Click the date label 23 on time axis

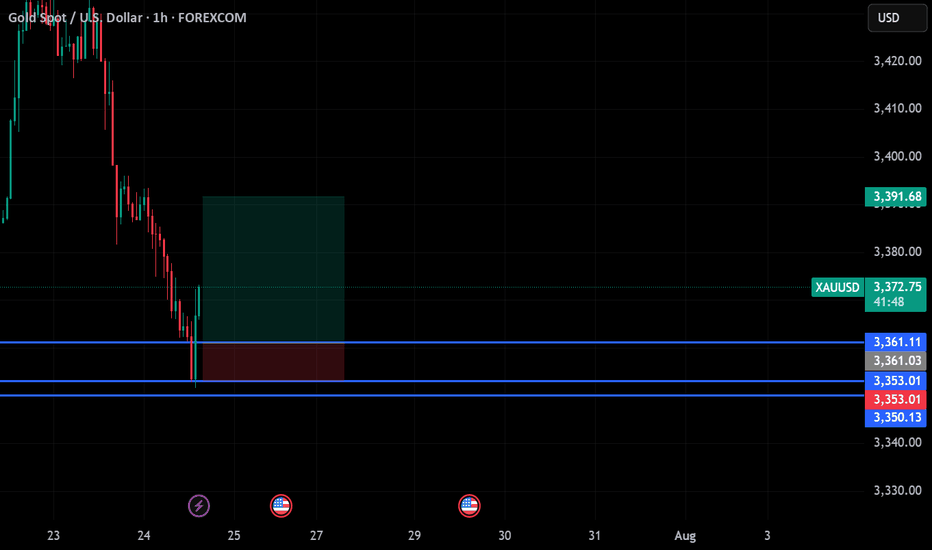coord(53,536)
